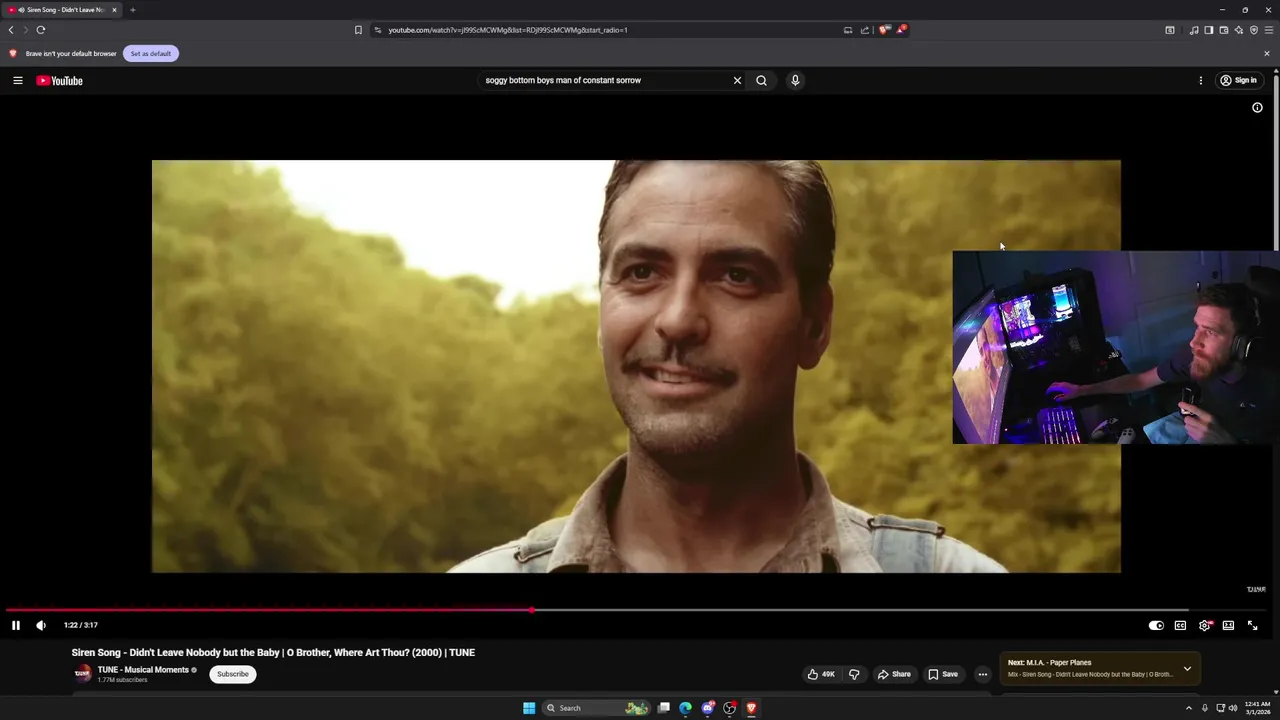Viewport: 1280px width, 720px height.
Task: Open the Brave Shields lion icon
Action: 884,30
